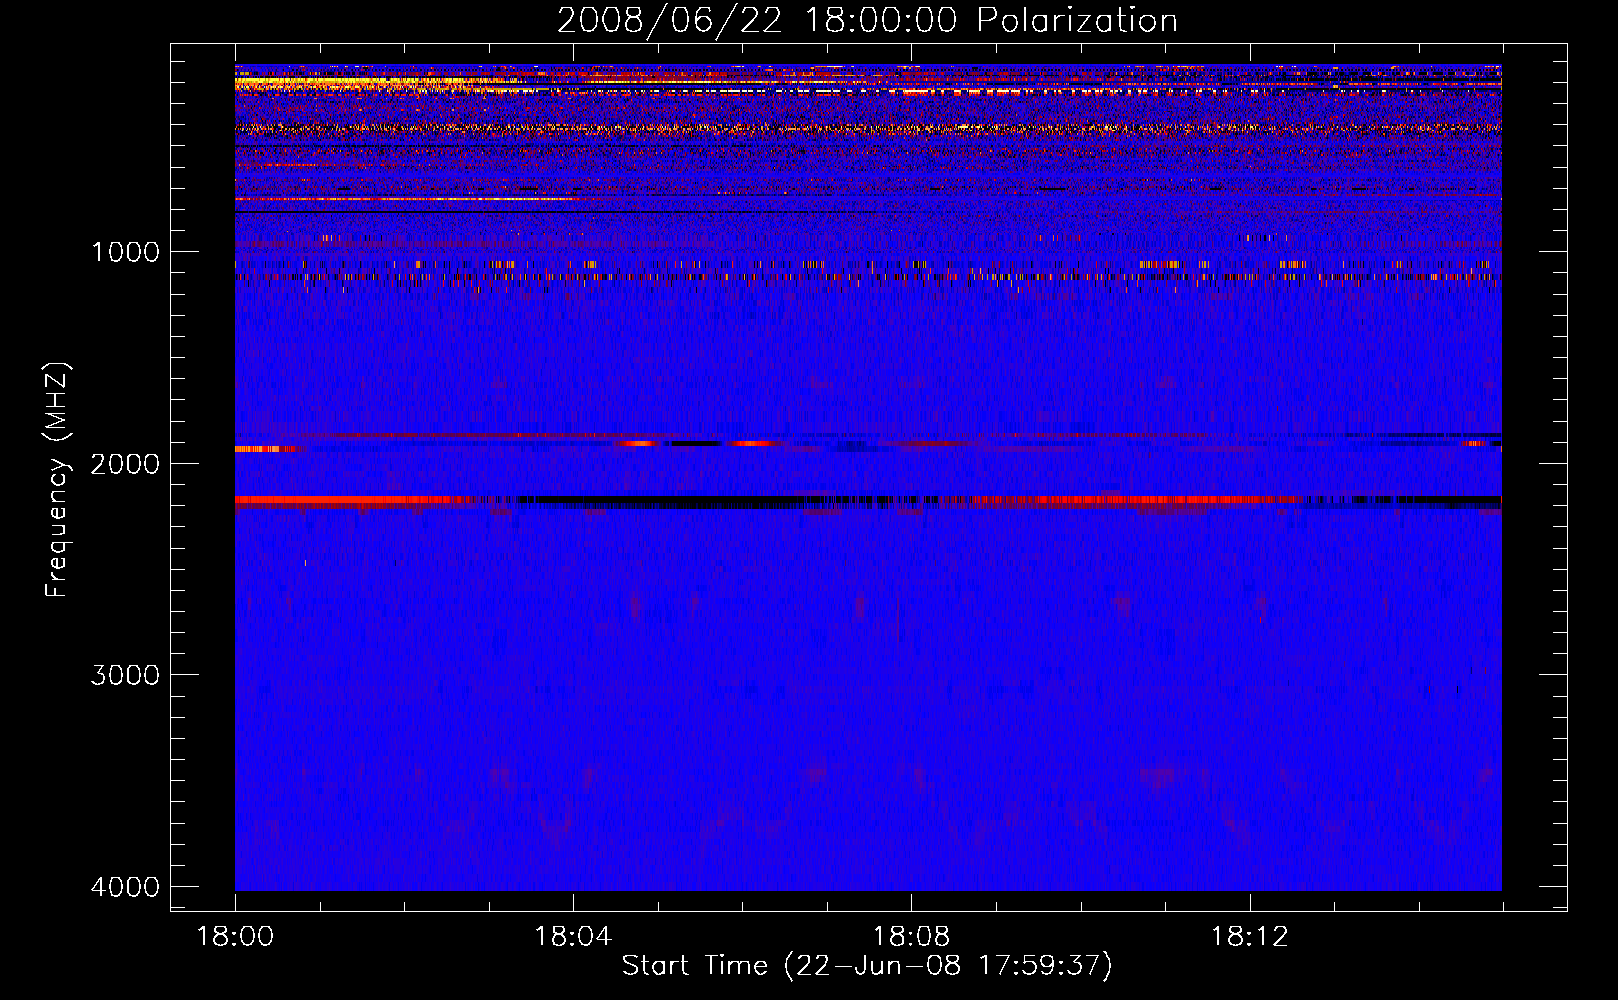The width and height of the screenshot is (1618, 1000).
Task: Click the '18:04' time tick label
Action: click(x=573, y=937)
